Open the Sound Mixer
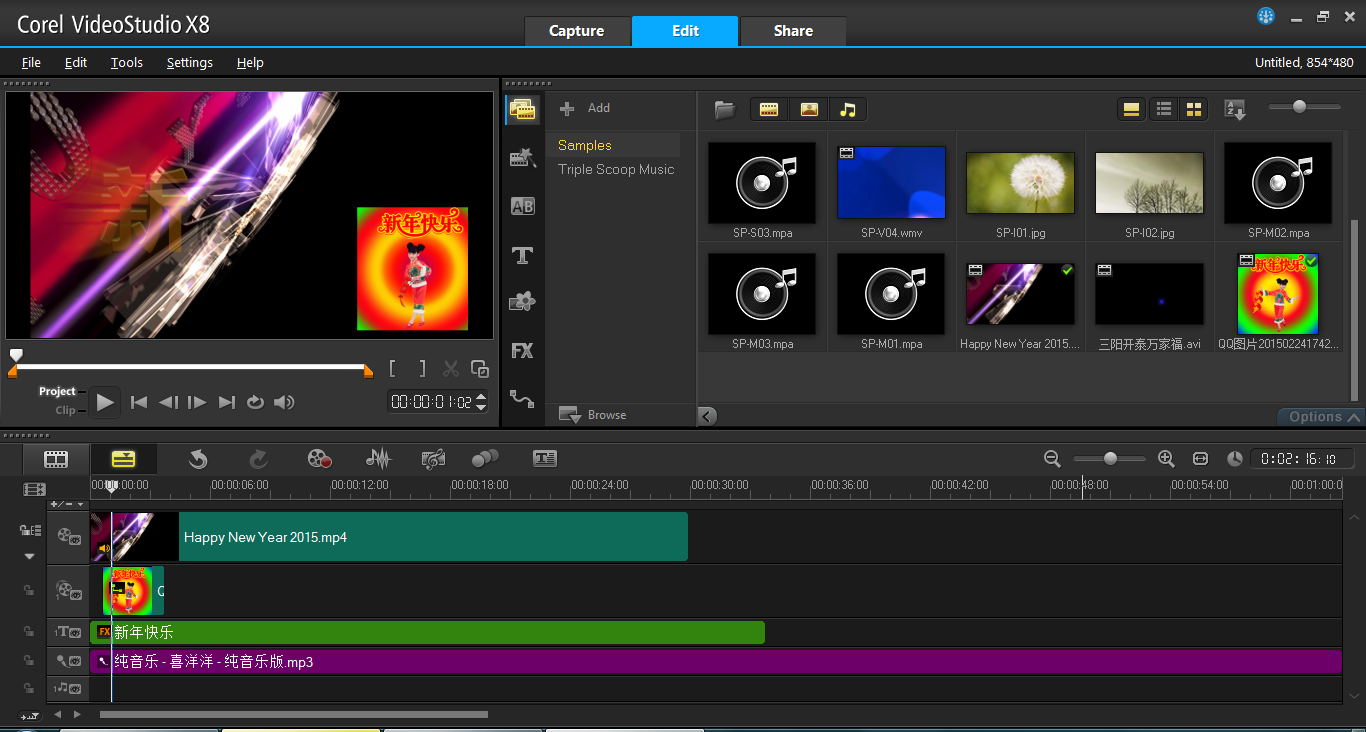1366x732 pixels. click(379, 459)
